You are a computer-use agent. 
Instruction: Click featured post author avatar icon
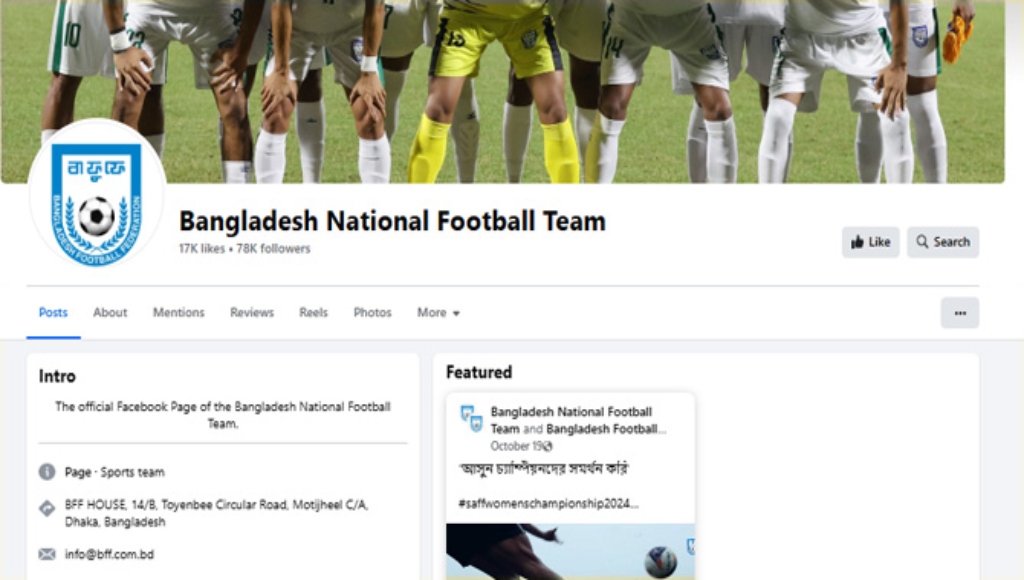point(472,419)
